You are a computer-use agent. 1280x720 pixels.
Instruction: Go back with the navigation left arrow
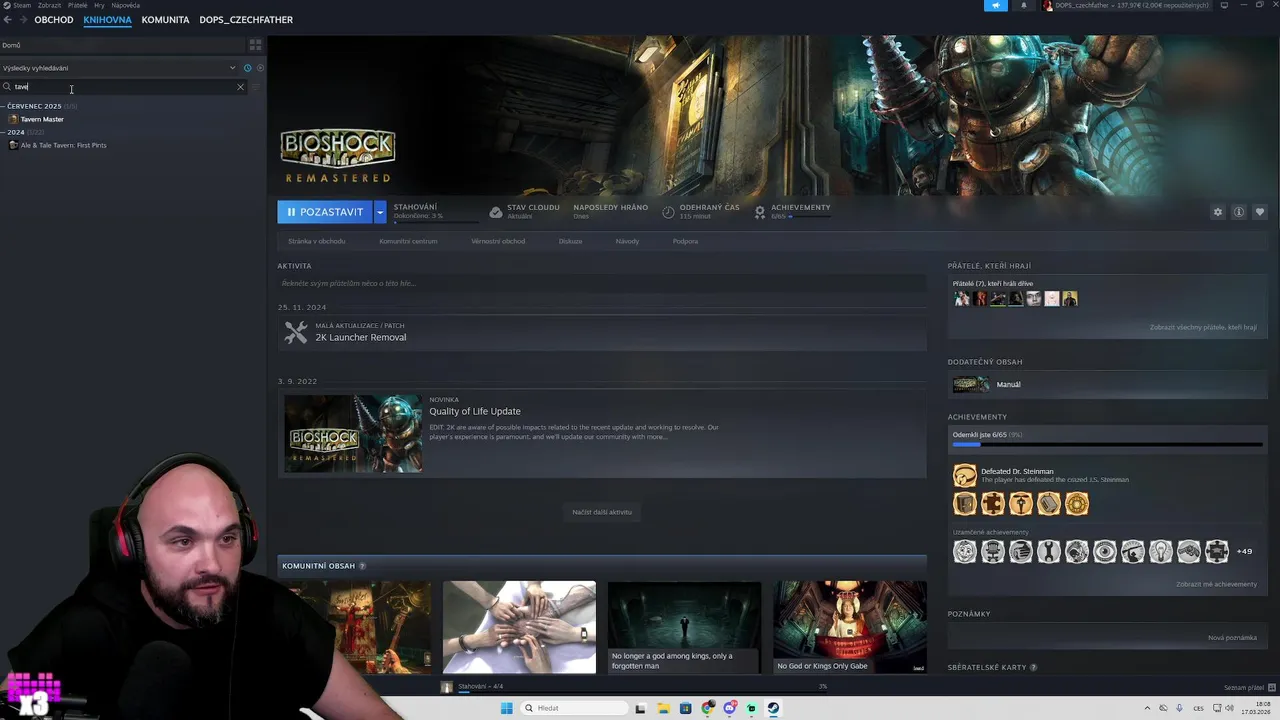click(x=8, y=20)
